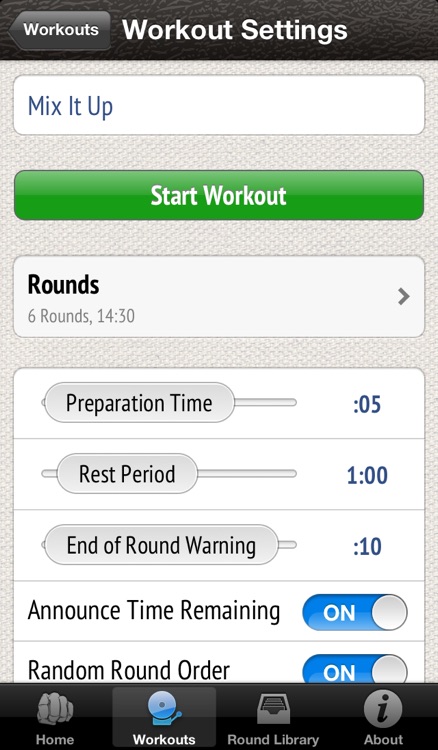Click the chevron arrow on Rounds row
Viewport: 438px width, 750px height.
[x=404, y=297]
